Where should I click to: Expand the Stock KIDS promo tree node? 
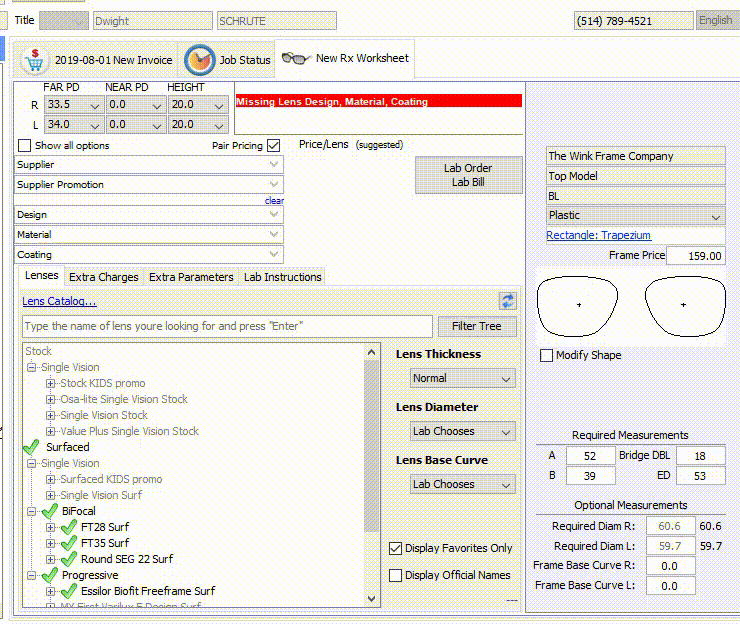[51, 383]
